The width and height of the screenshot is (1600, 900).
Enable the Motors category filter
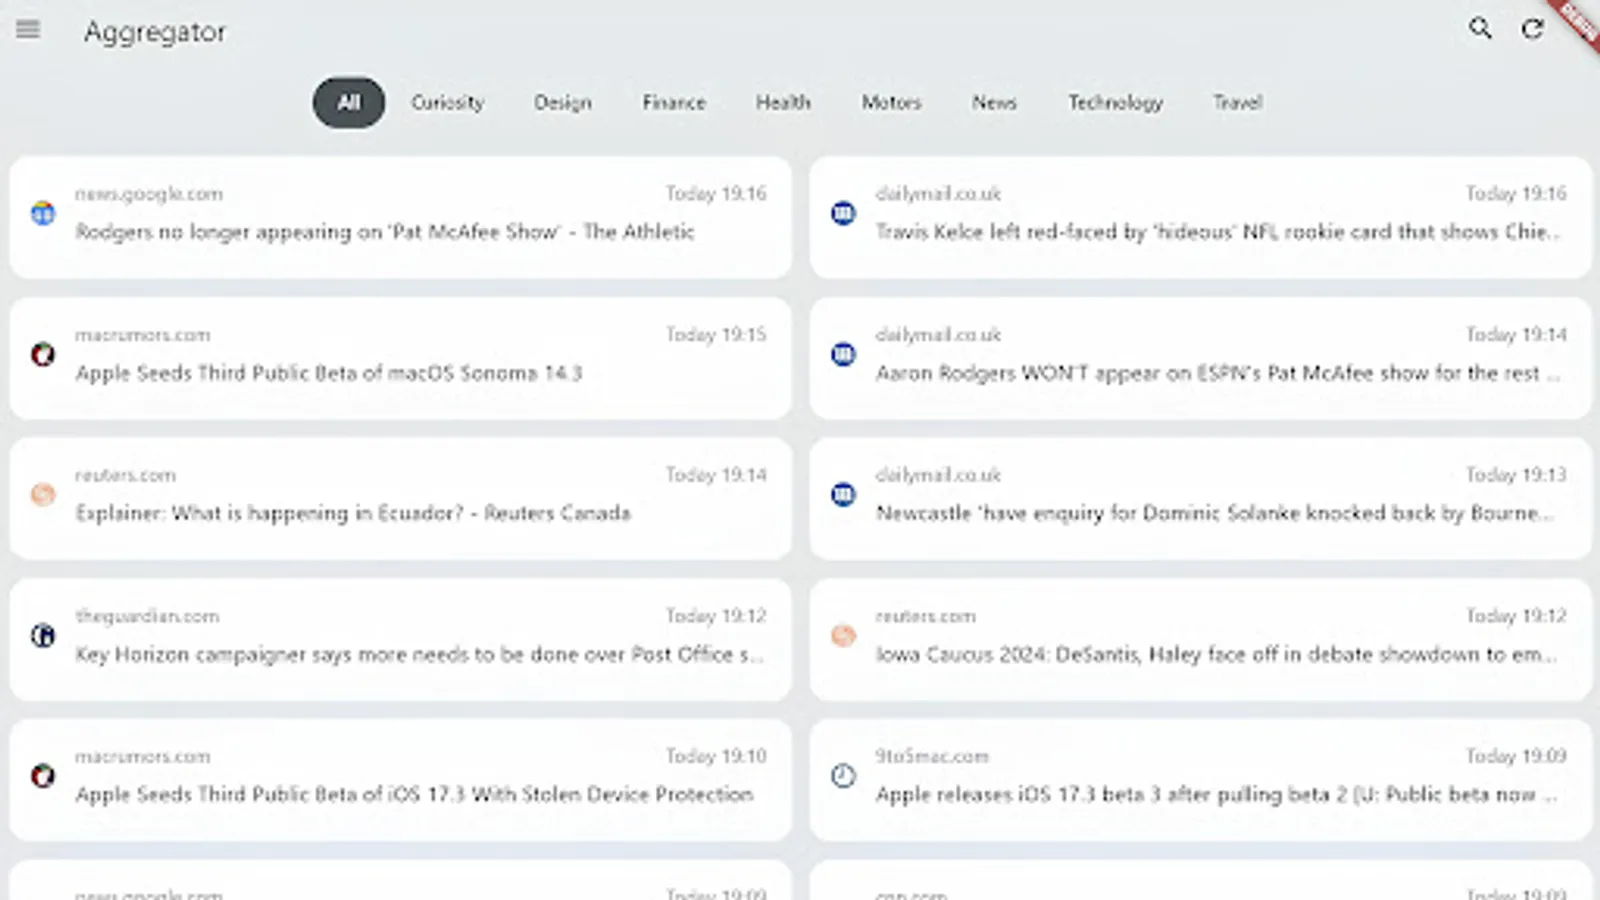click(x=890, y=102)
